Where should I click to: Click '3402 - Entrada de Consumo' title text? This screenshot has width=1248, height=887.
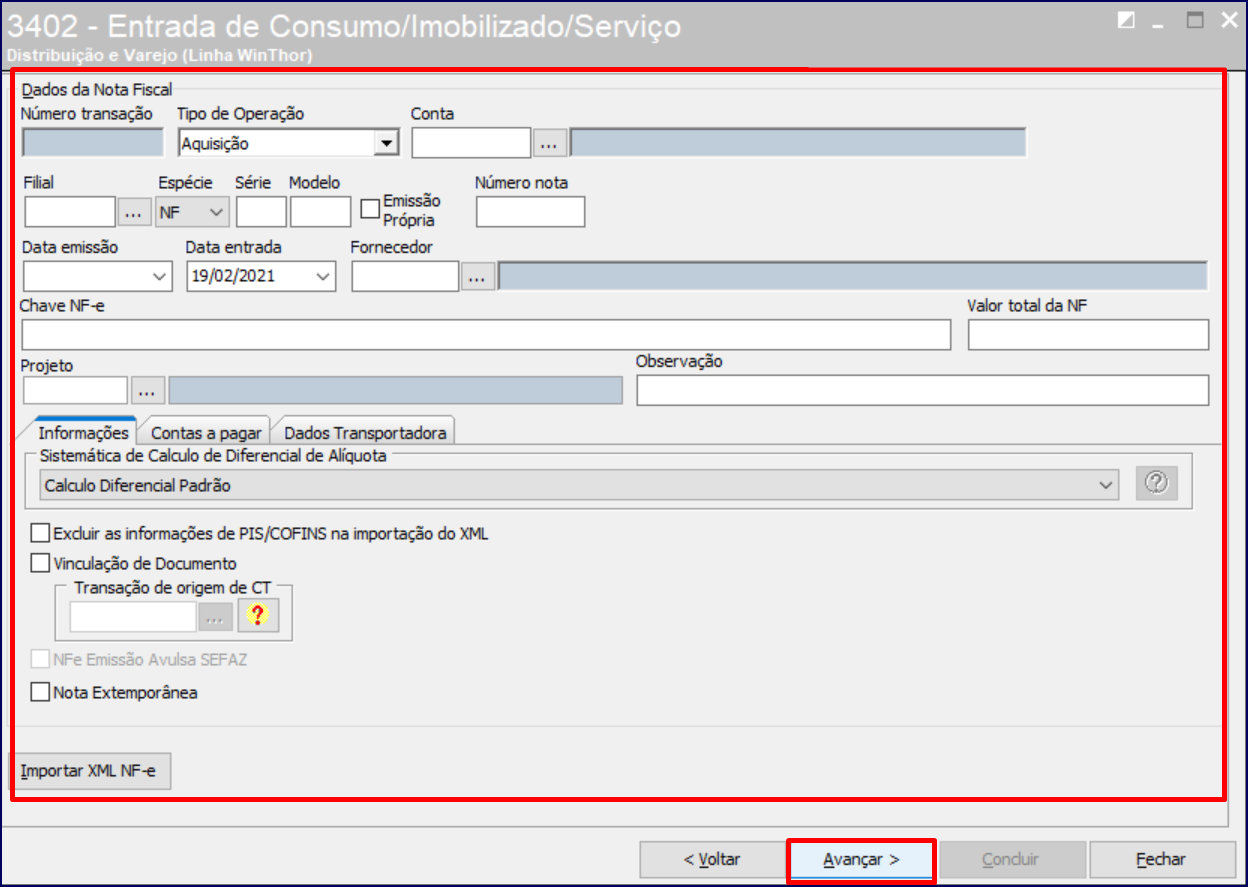pyautogui.click(x=344, y=25)
